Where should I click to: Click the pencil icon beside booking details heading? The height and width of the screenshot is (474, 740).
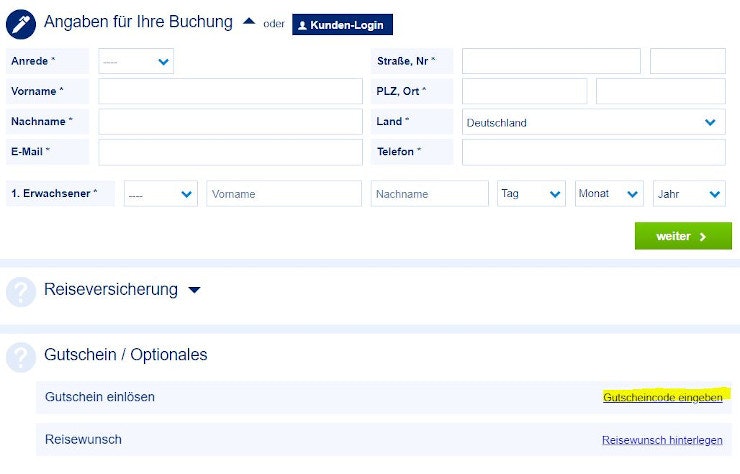21,23
